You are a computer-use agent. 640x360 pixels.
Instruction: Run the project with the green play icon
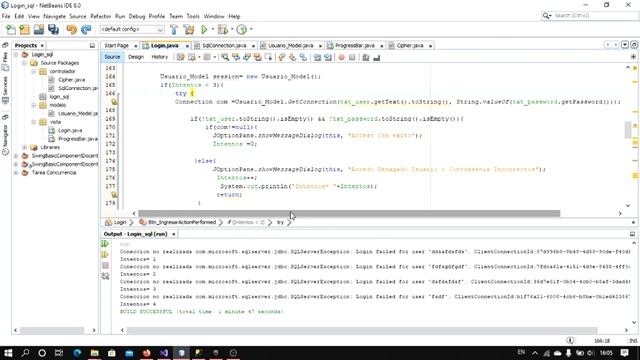(x=204, y=29)
